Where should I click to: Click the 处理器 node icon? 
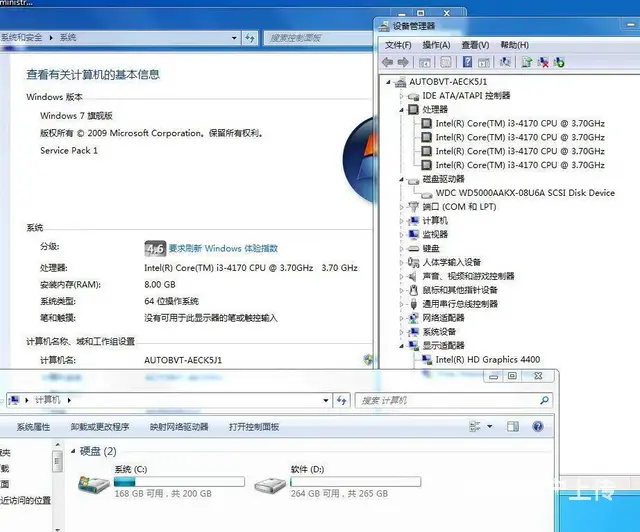click(x=413, y=109)
